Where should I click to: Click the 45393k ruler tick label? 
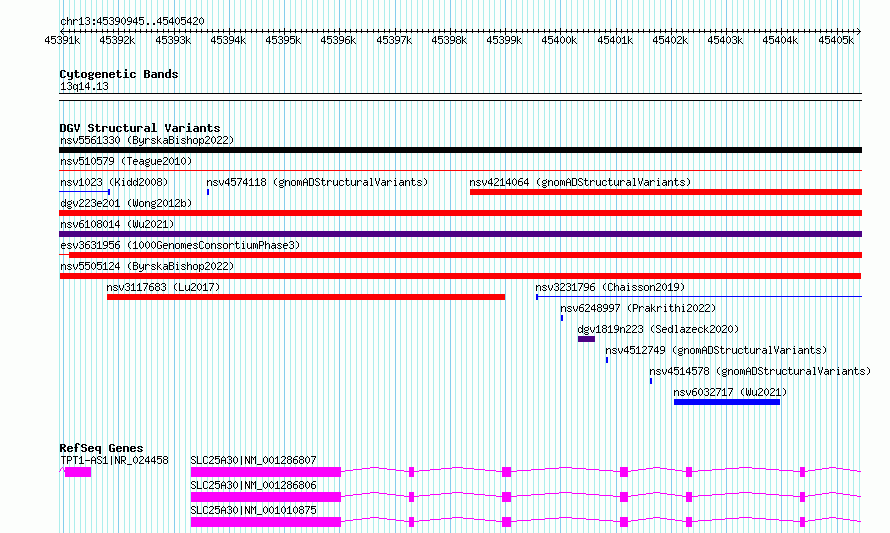pyautogui.click(x=173, y=40)
